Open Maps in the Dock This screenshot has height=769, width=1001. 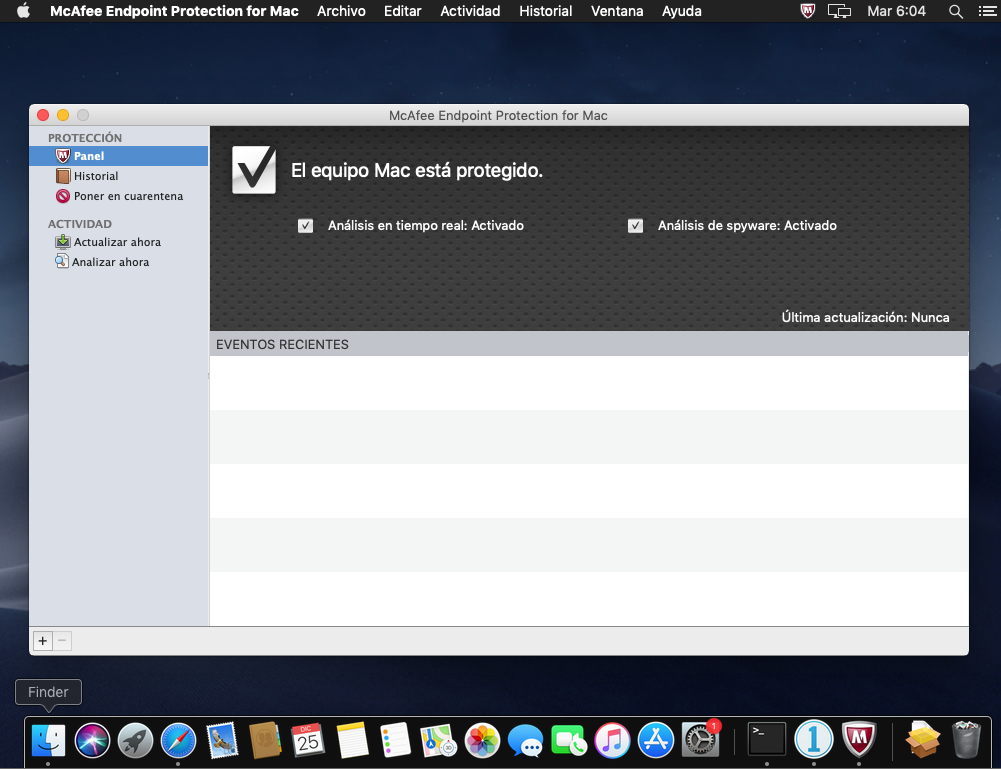tap(439, 741)
